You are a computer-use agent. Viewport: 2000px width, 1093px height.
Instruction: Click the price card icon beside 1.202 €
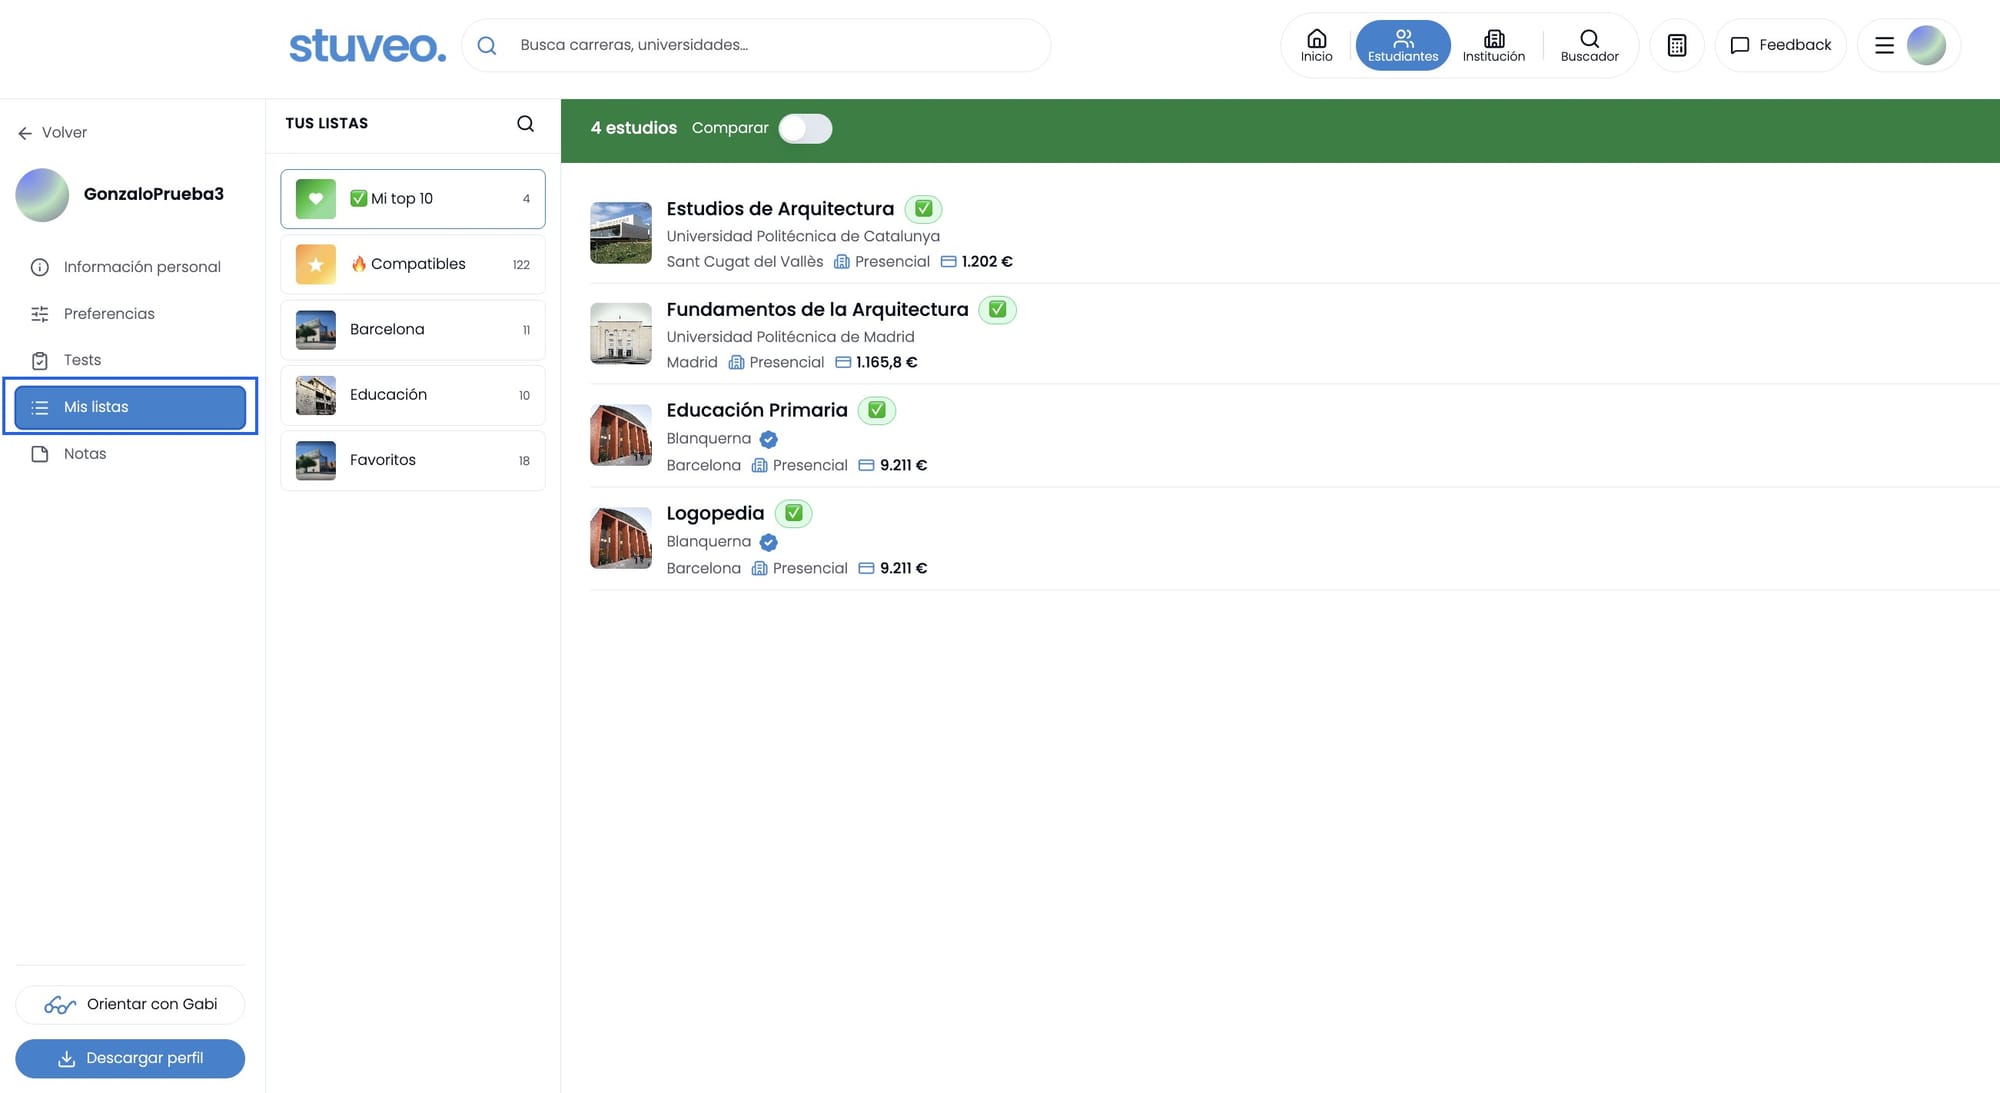click(948, 262)
